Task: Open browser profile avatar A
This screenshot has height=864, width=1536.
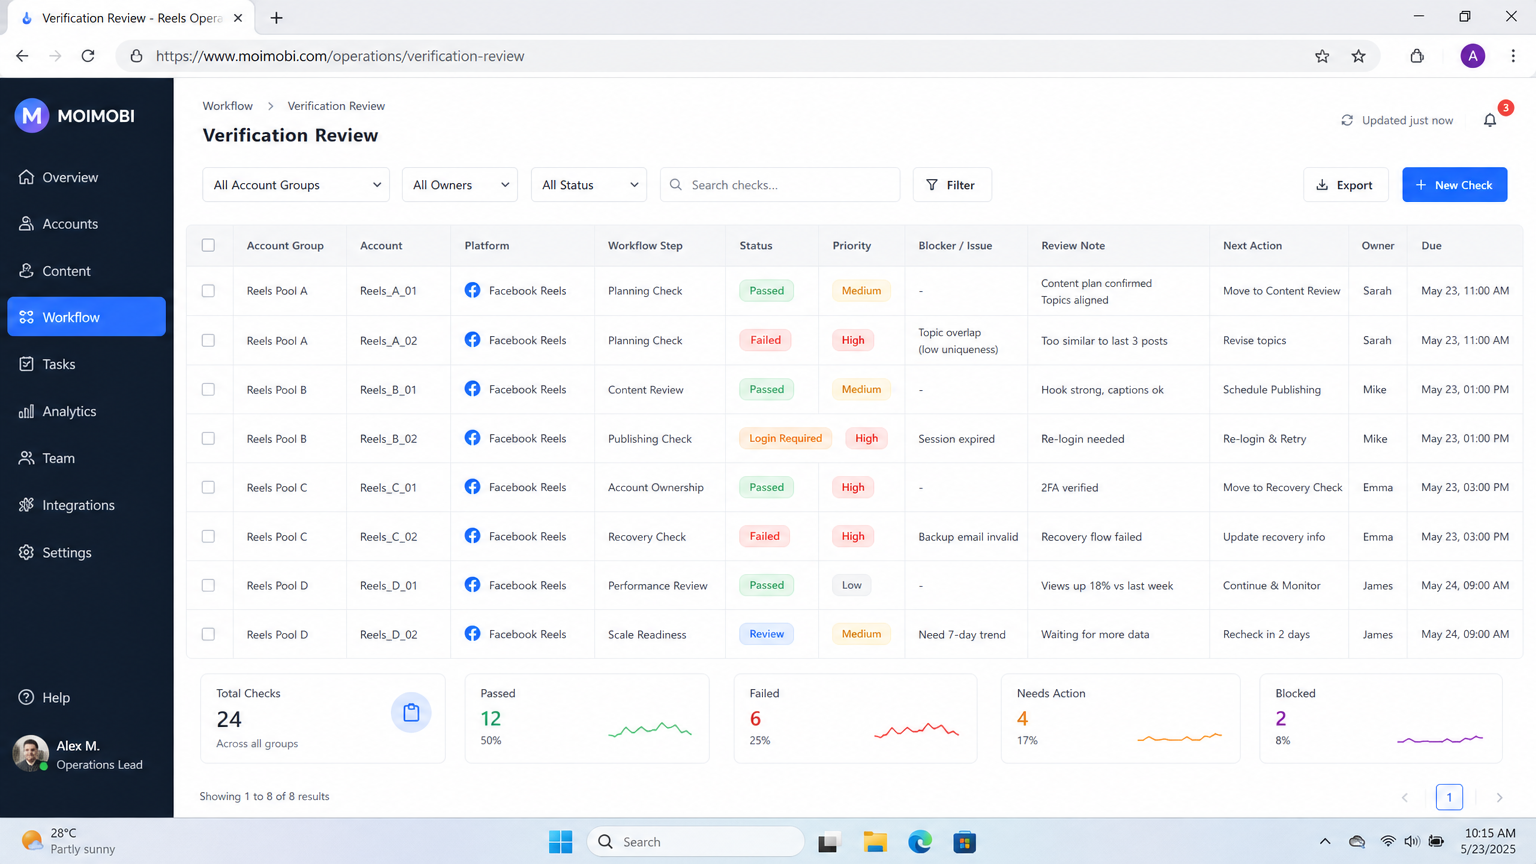Action: tap(1472, 56)
